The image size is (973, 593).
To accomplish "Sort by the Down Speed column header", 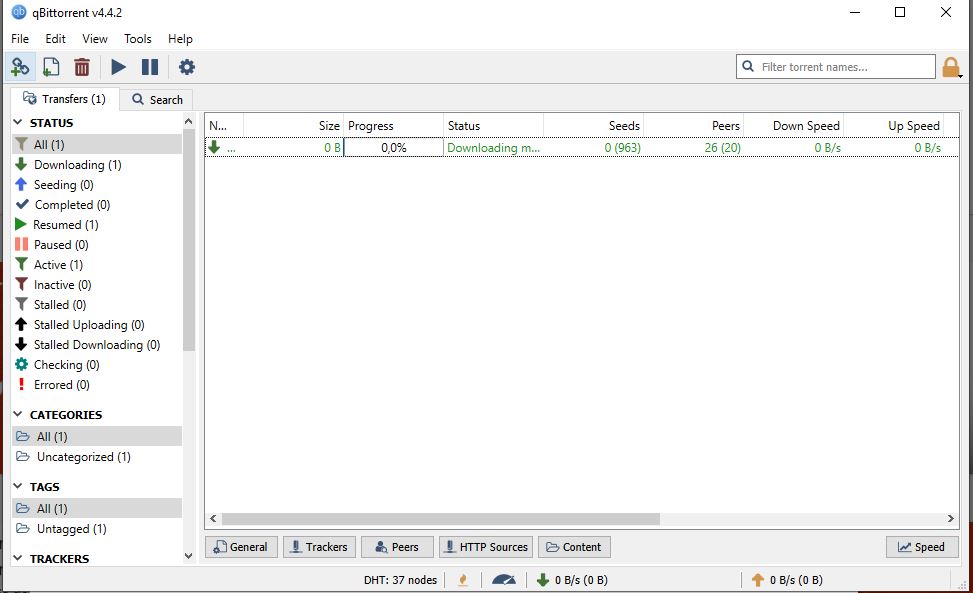I will [794, 125].
